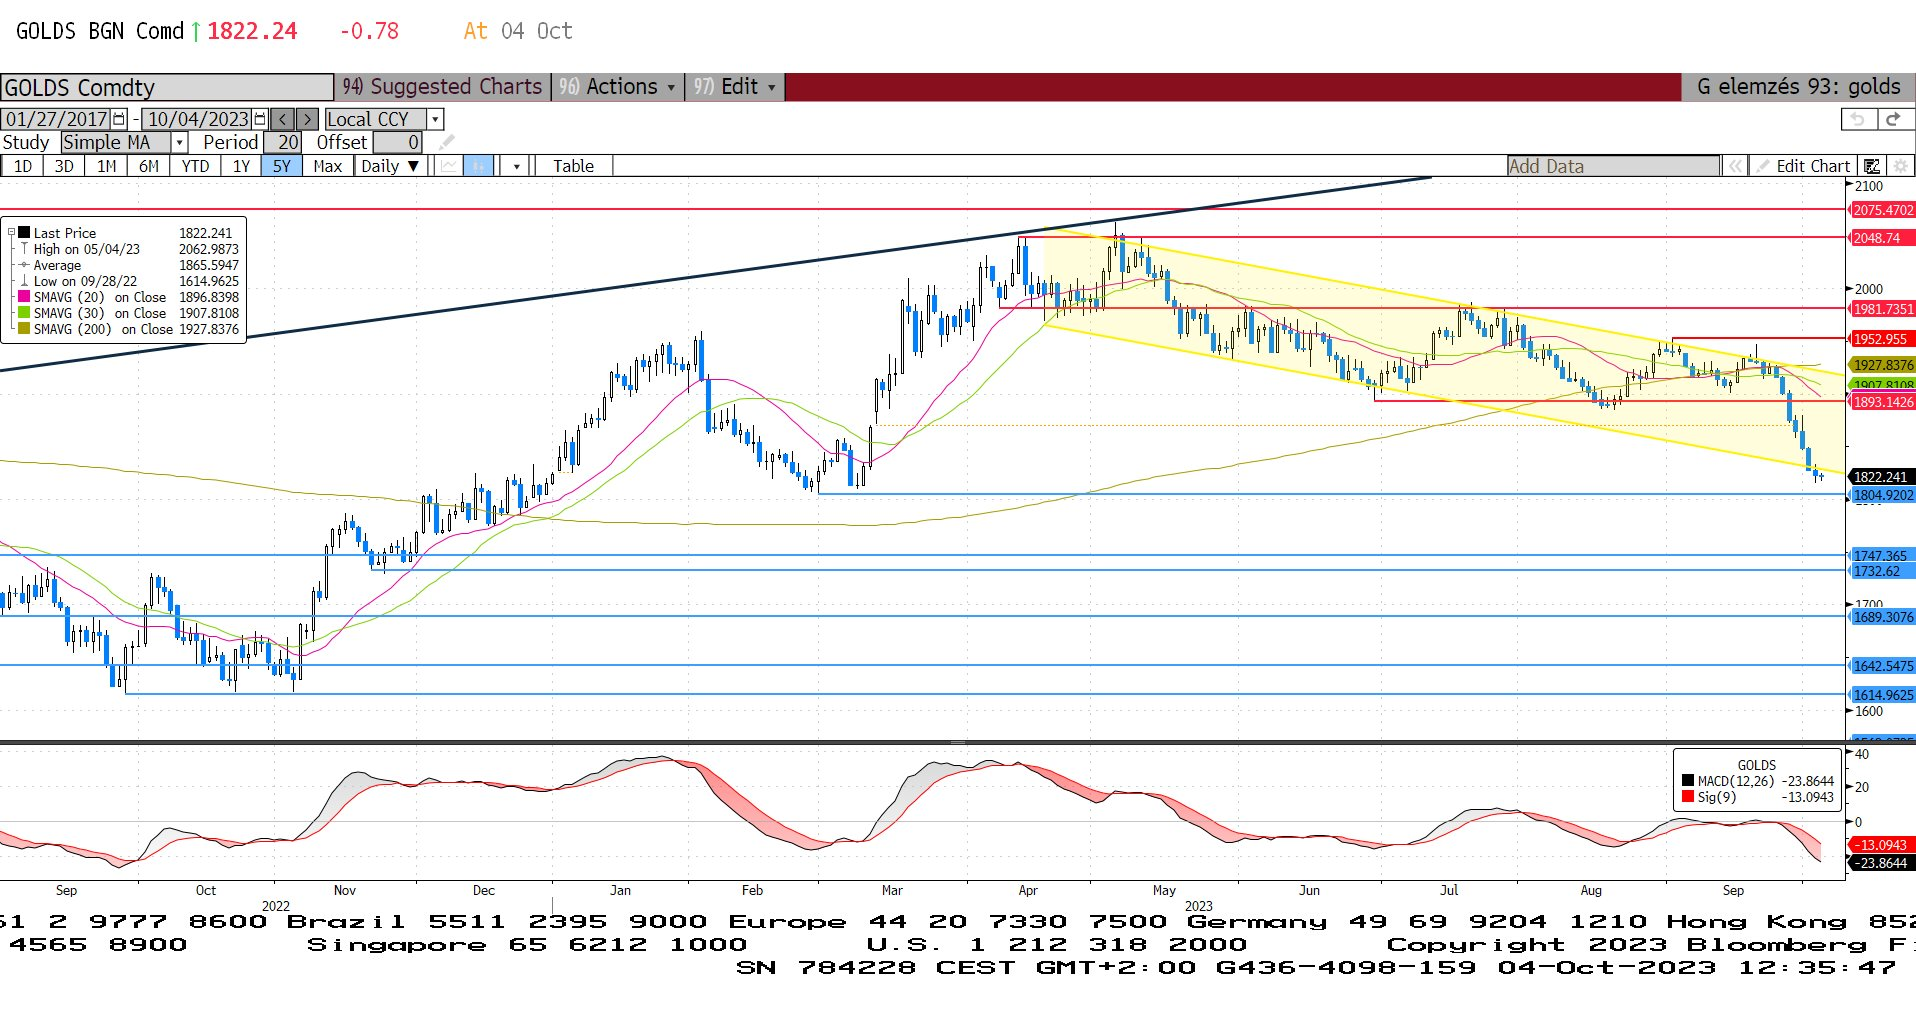
Task: Click the study edit pencil icon
Action: (x=446, y=143)
